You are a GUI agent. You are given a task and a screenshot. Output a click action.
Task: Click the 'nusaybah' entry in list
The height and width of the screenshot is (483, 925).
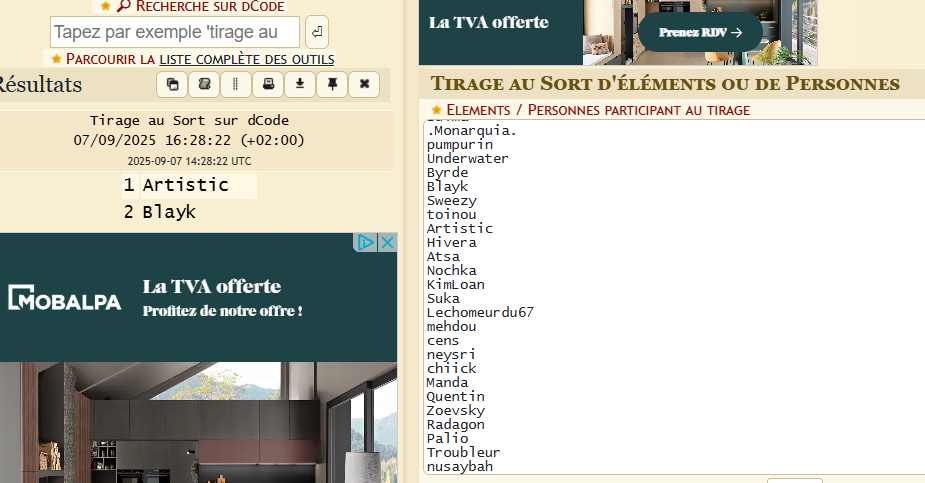click(460, 467)
